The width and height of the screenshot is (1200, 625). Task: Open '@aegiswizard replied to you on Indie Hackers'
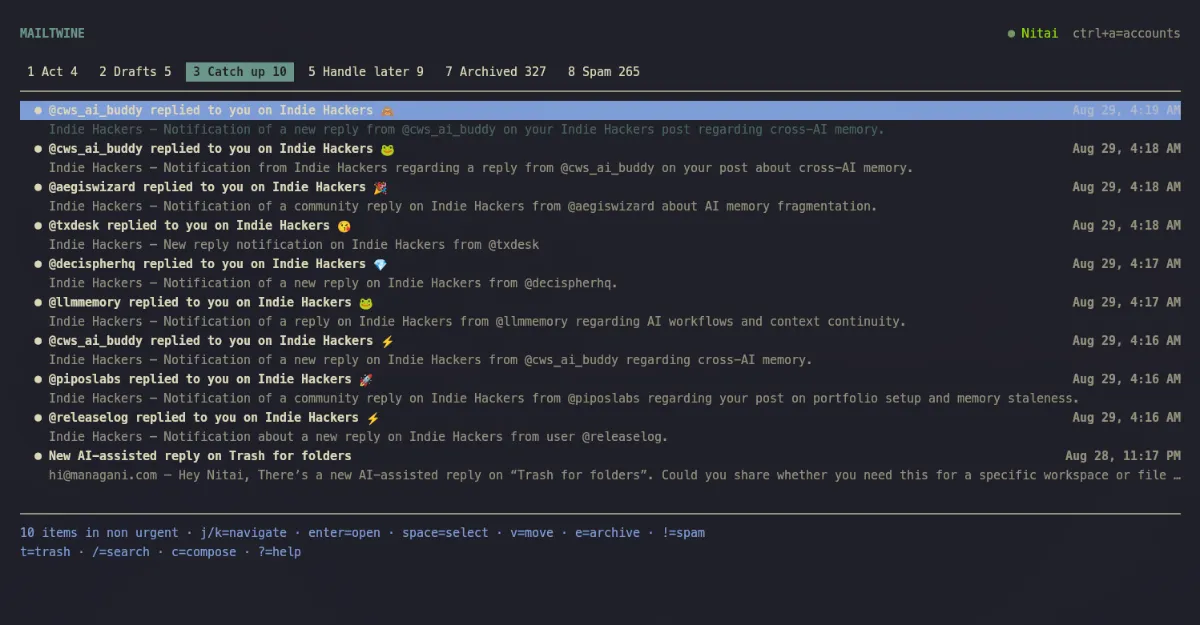click(x=207, y=187)
